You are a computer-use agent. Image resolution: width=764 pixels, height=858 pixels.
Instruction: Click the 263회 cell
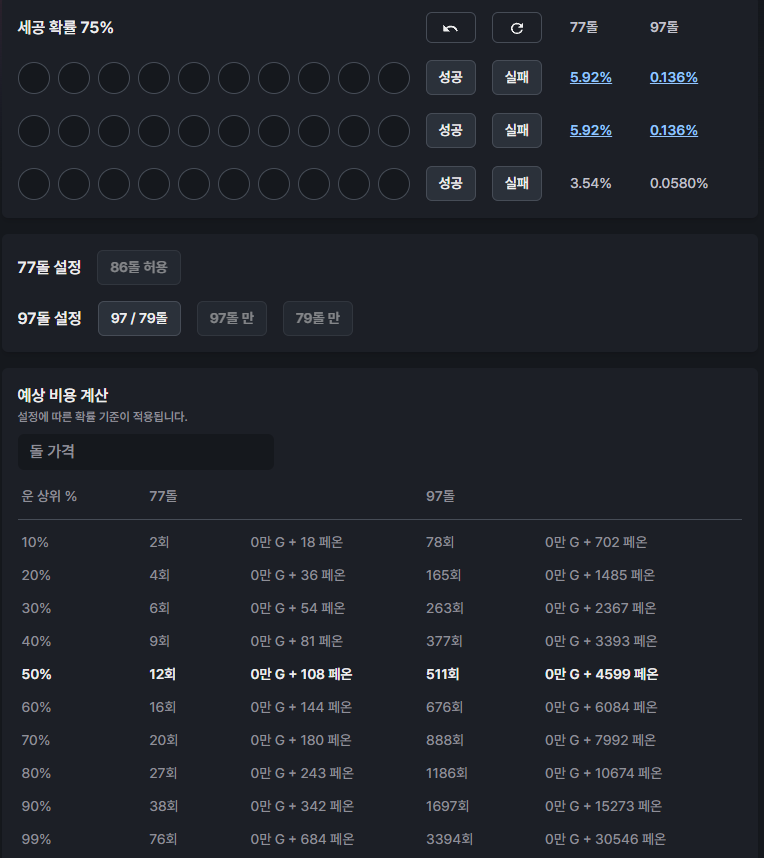[445, 608]
